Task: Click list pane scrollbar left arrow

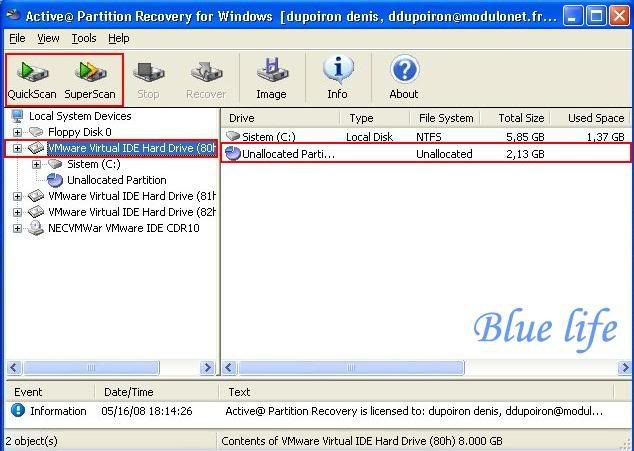Action: pyautogui.click(x=229, y=367)
